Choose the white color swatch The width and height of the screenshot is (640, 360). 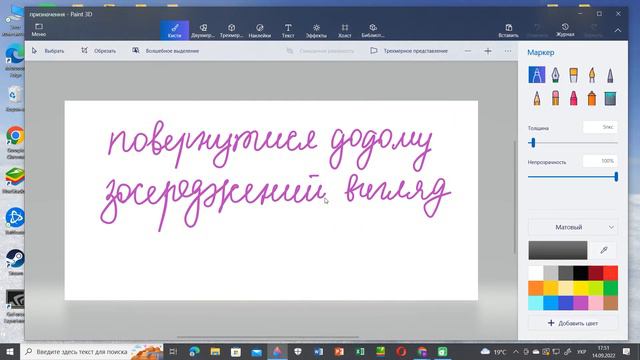click(536, 273)
